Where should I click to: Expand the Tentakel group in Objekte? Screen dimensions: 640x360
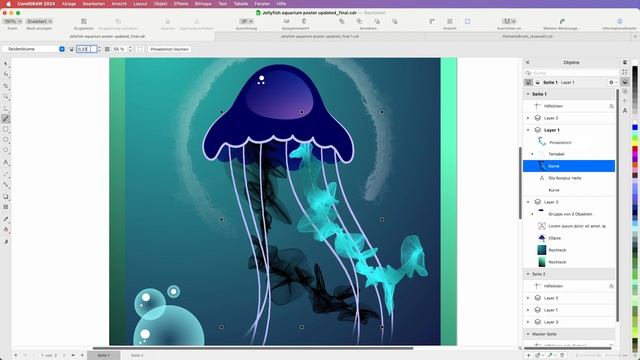point(532,154)
